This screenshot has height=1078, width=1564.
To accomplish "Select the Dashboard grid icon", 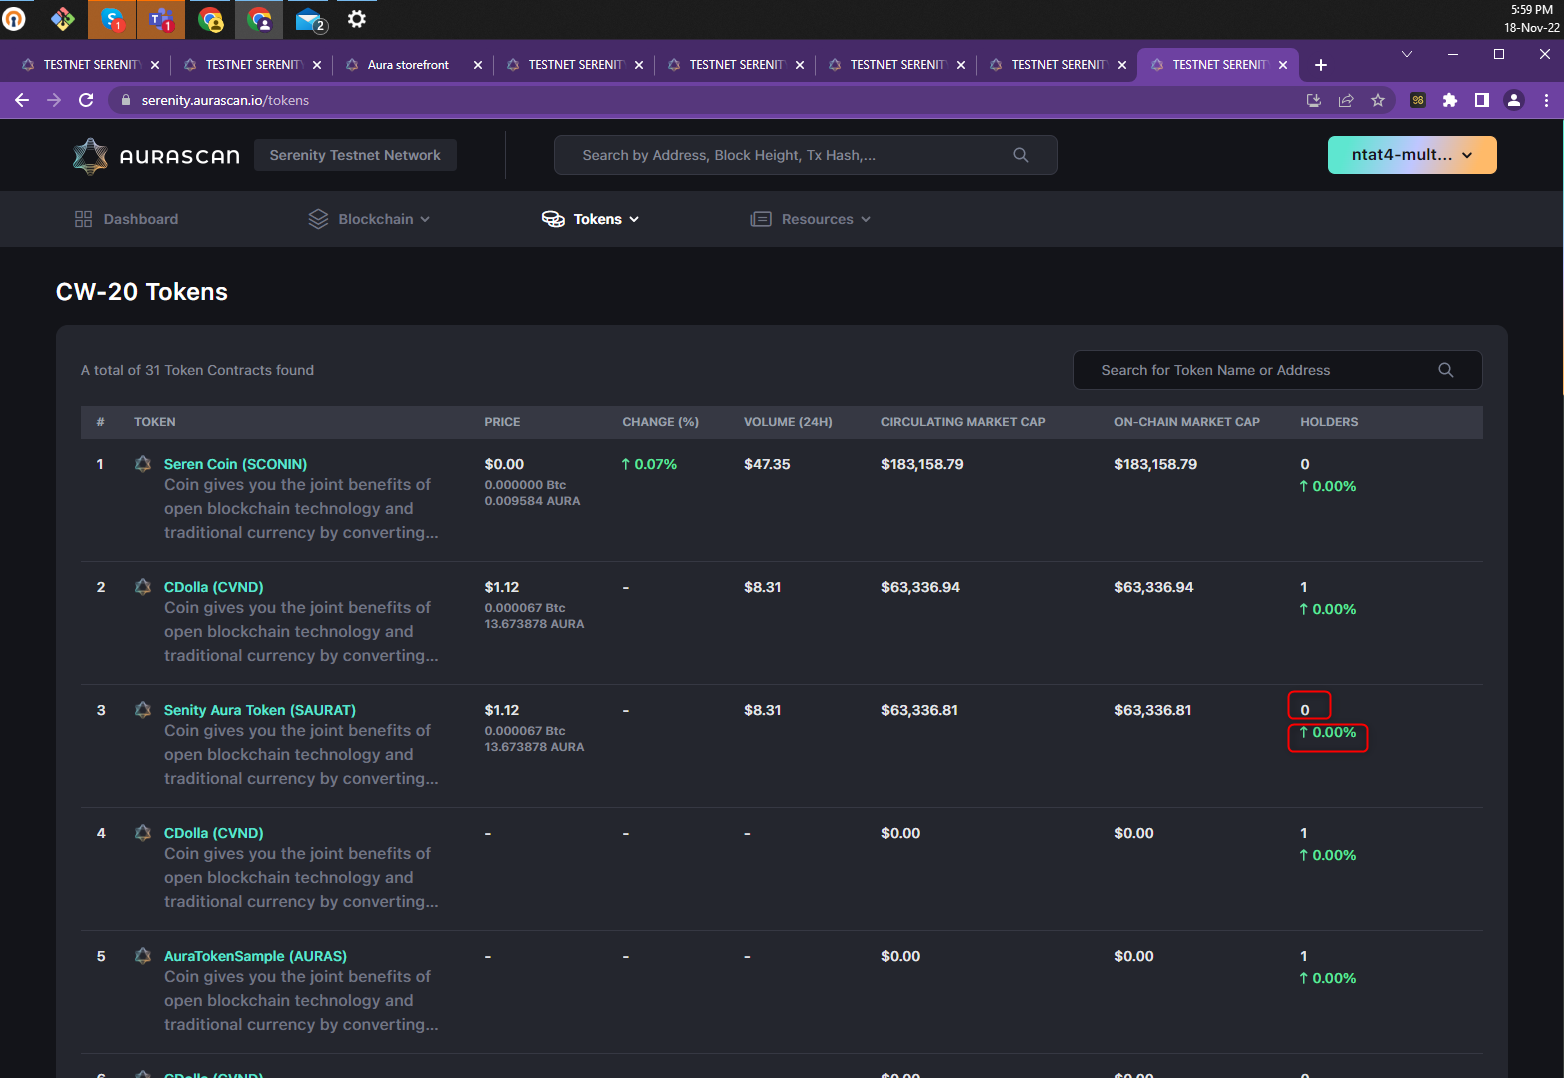I will (x=84, y=218).
